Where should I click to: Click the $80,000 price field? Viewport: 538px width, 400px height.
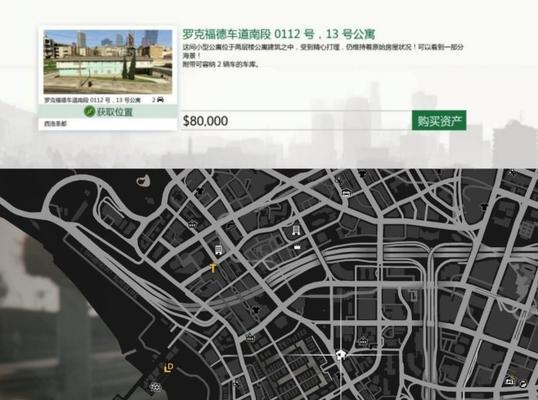(x=296, y=121)
